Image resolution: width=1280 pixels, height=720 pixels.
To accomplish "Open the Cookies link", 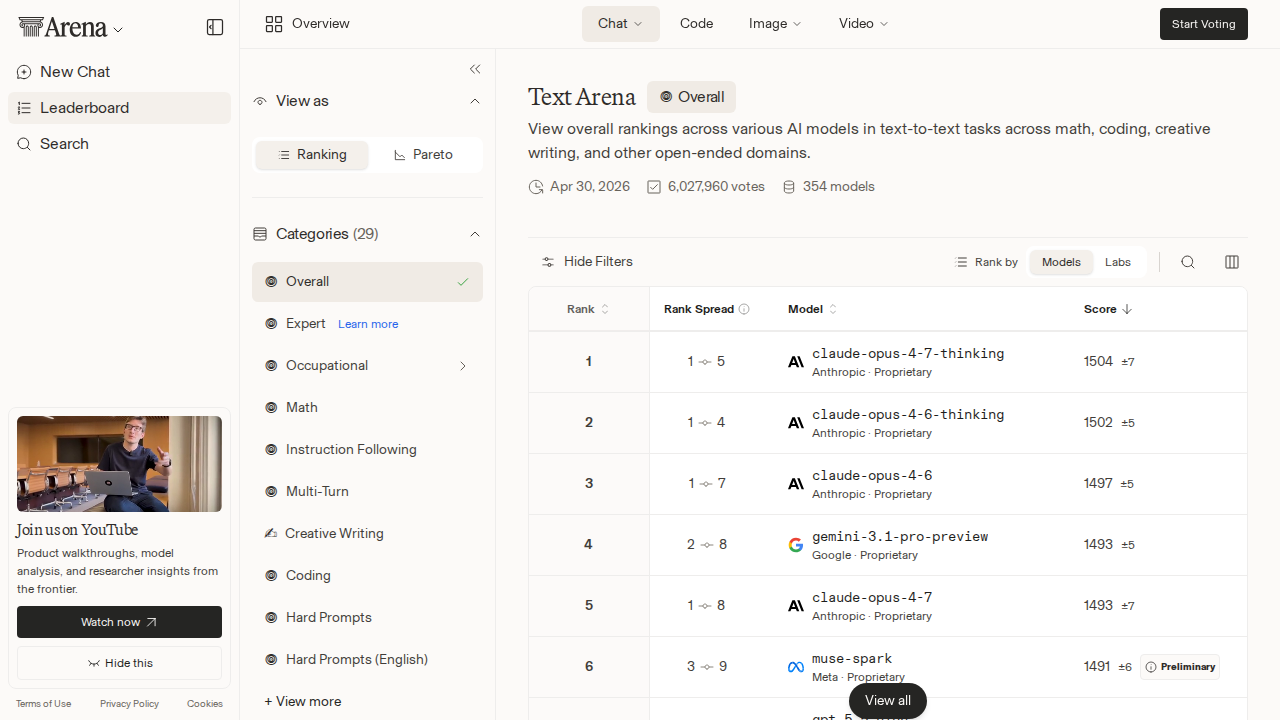I will point(205,704).
